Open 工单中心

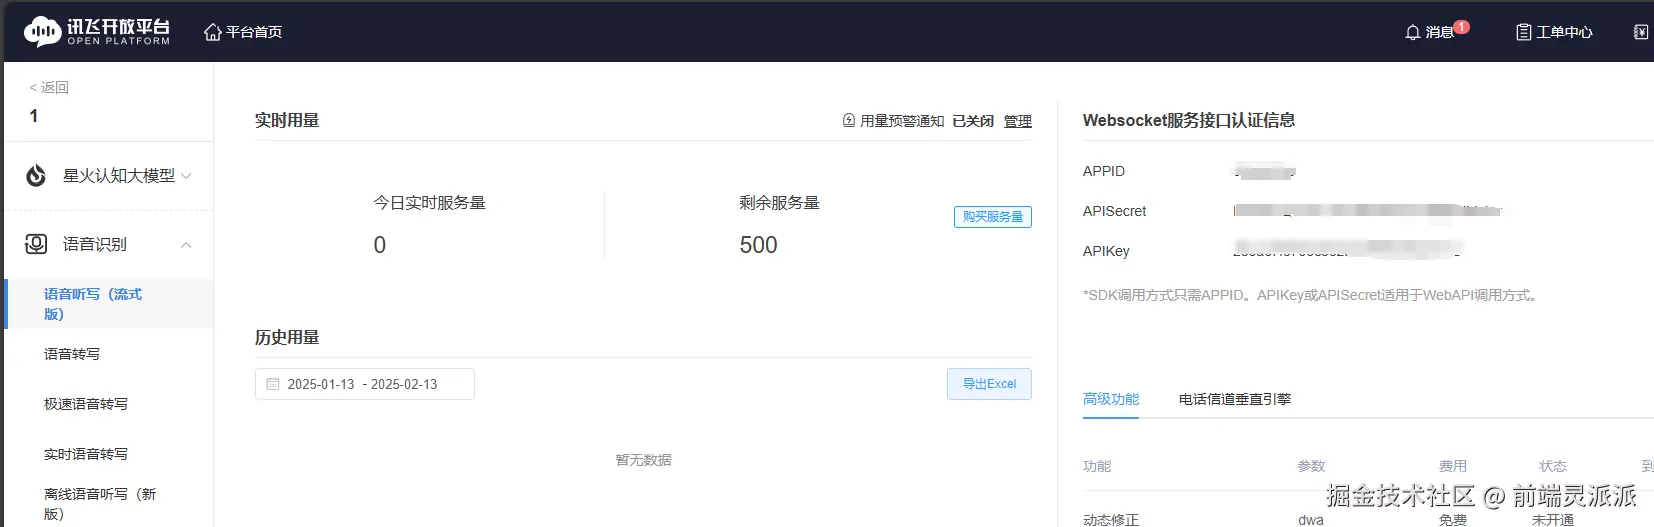1564,32
